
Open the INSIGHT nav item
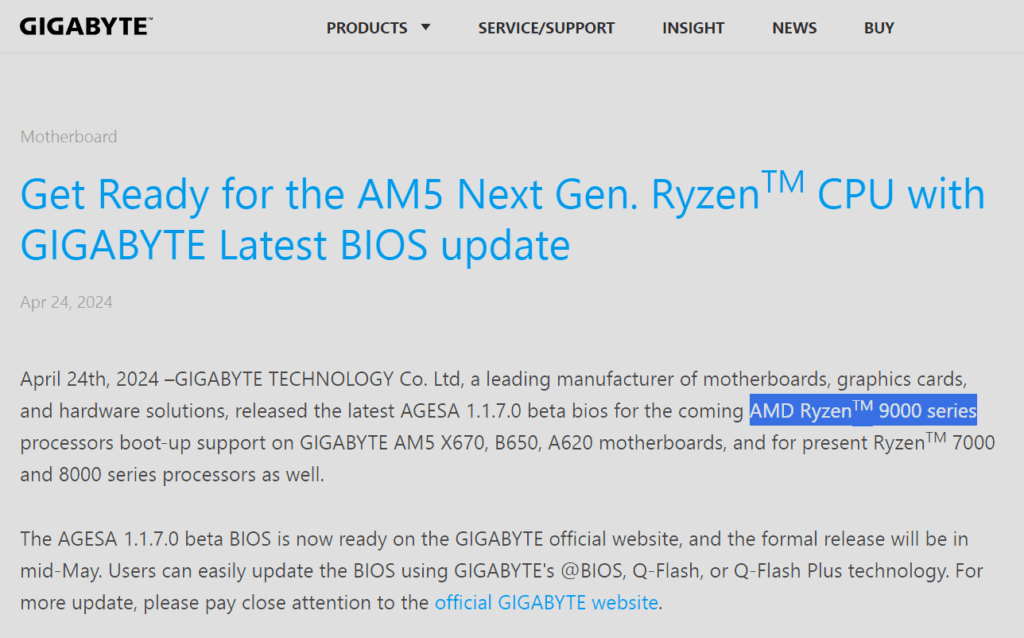(693, 28)
